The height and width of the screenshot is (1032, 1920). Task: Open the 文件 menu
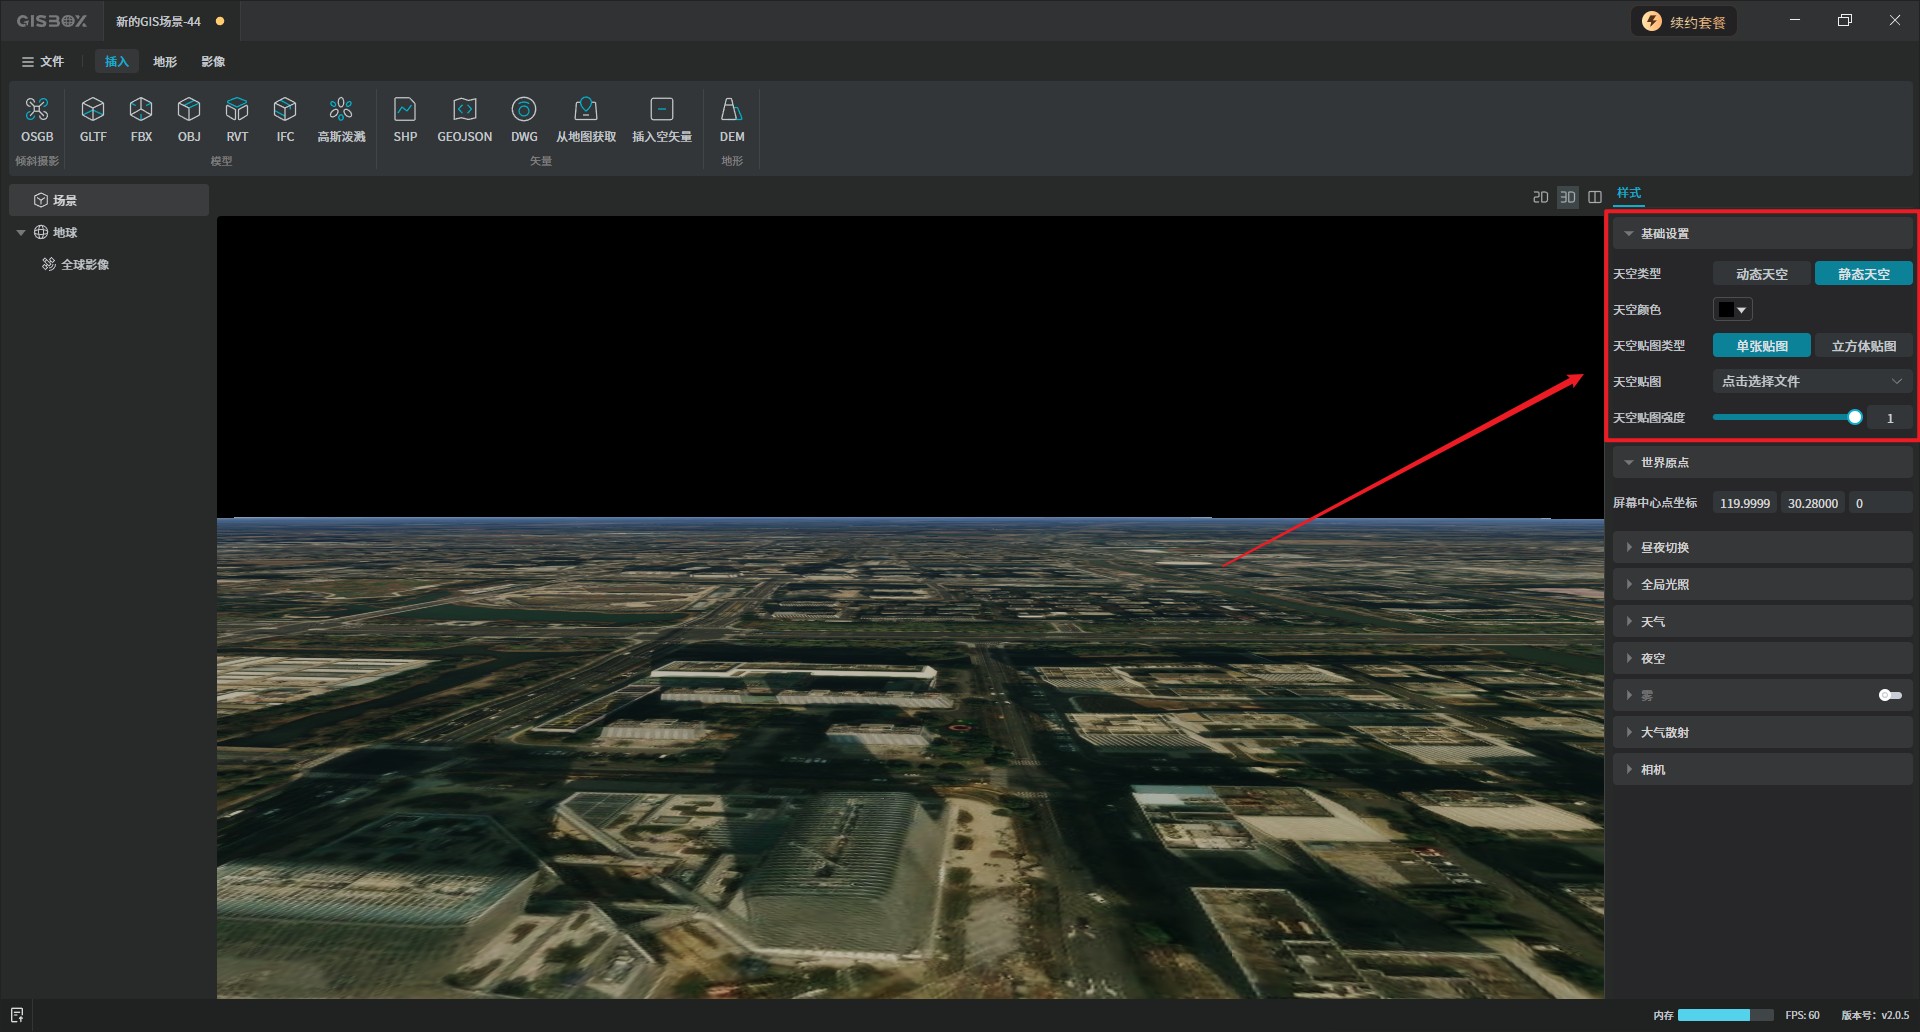[x=43, y=62]
